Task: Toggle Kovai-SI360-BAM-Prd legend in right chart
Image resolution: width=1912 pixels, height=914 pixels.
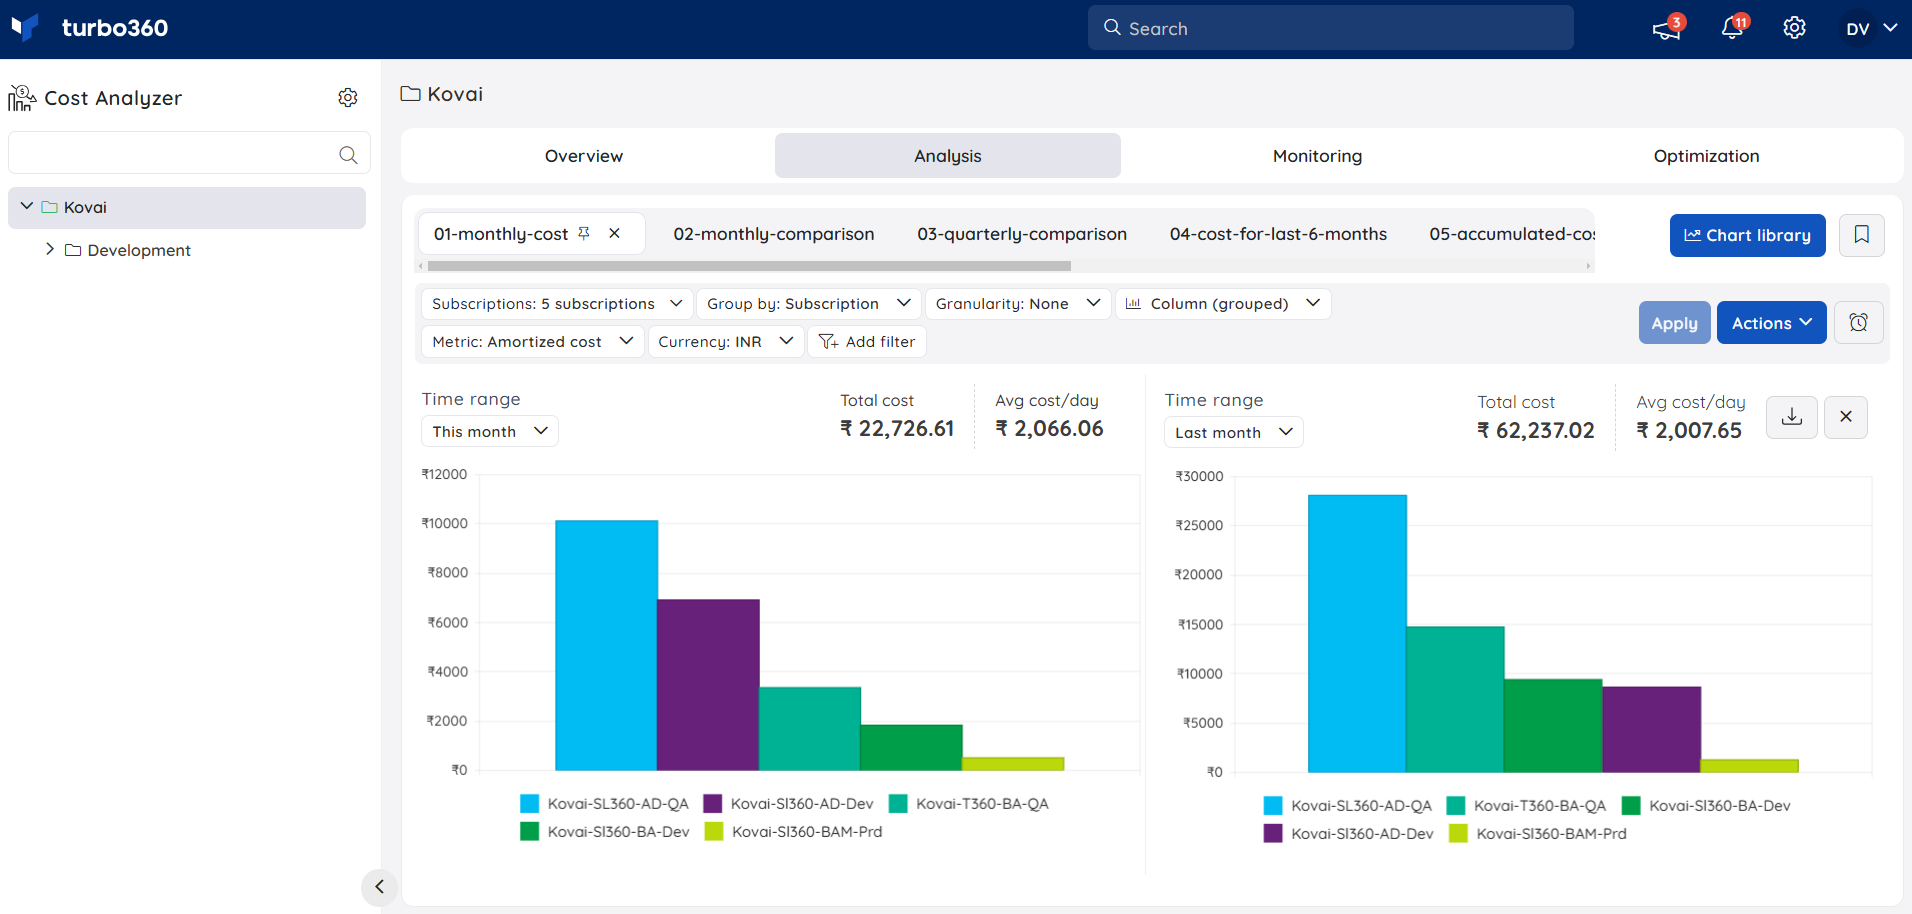Action: pos(1538,834)
